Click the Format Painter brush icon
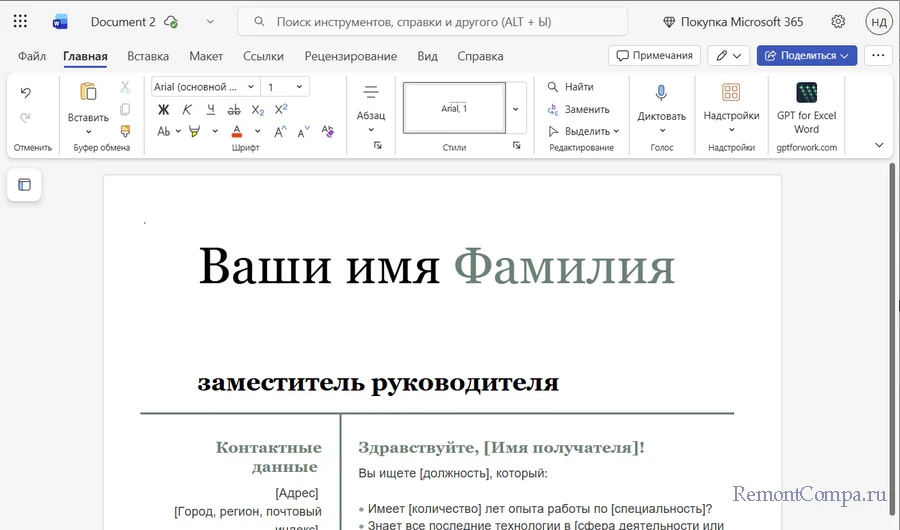Screen dimensions: 900x530 pyautogui.click(x=125, y=131)
